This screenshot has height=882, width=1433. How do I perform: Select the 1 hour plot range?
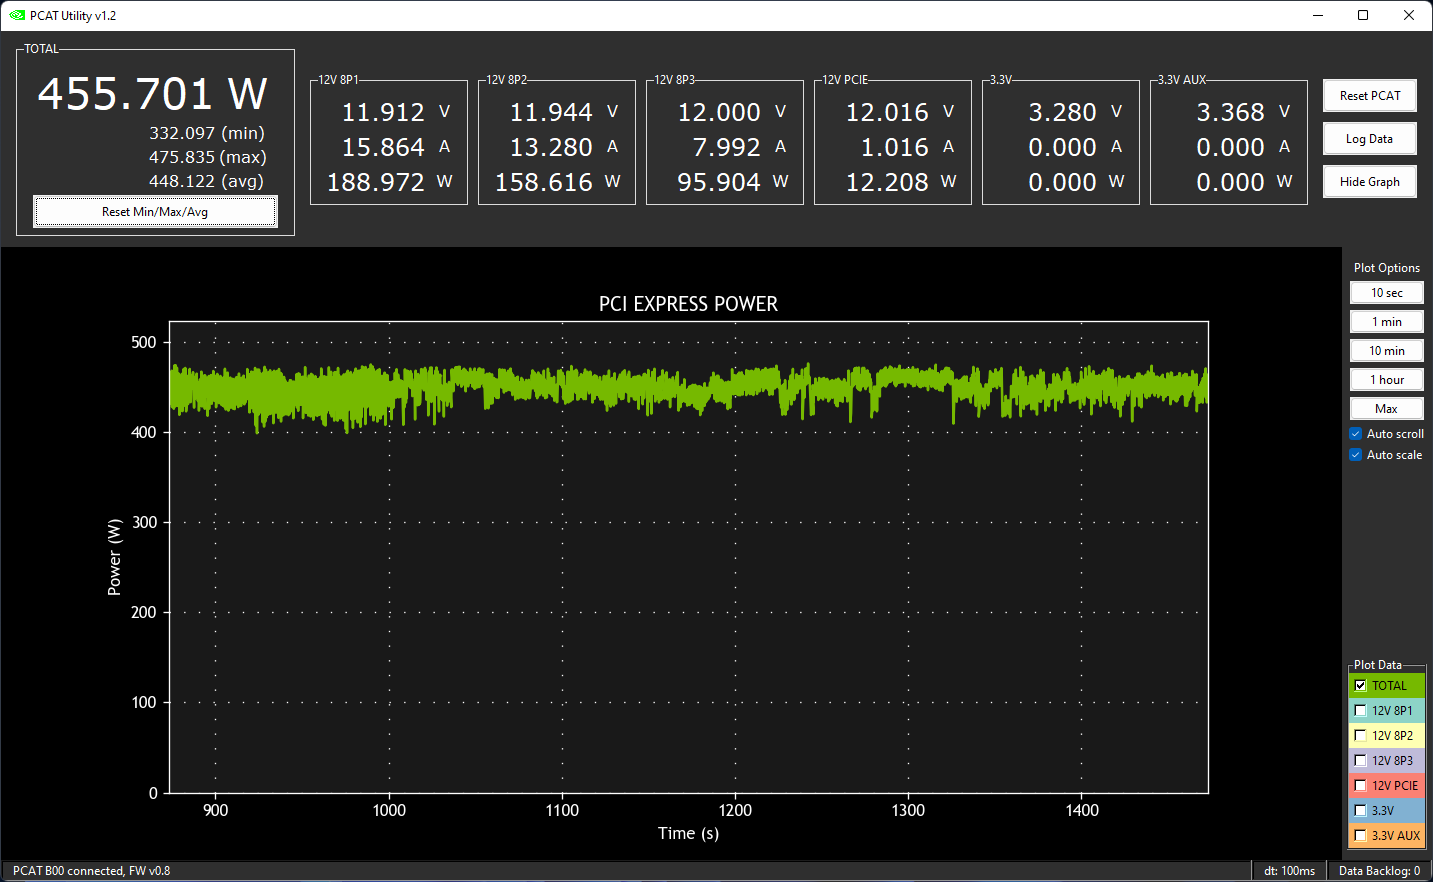point(1386,380)
